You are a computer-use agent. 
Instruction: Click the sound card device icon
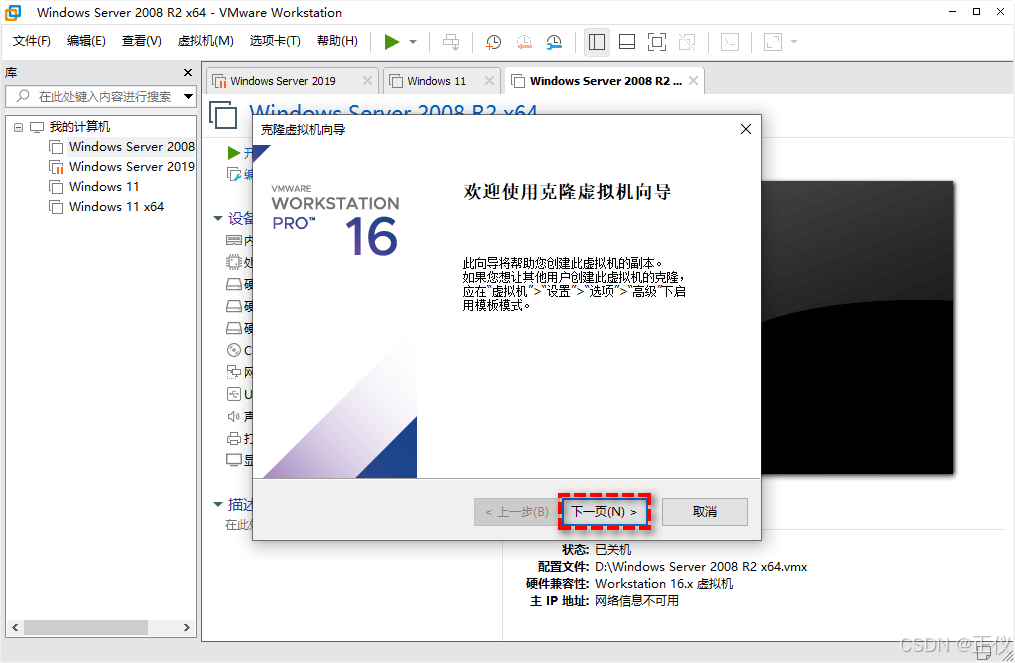234,416
